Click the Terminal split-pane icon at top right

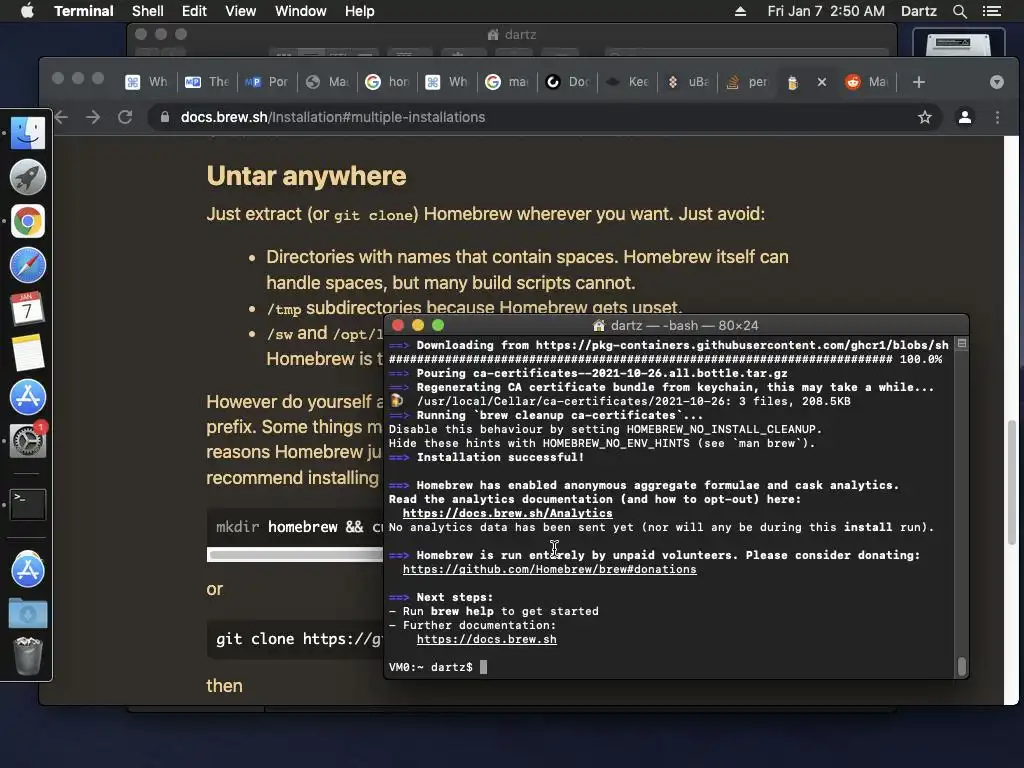click(x=961, y=344)
